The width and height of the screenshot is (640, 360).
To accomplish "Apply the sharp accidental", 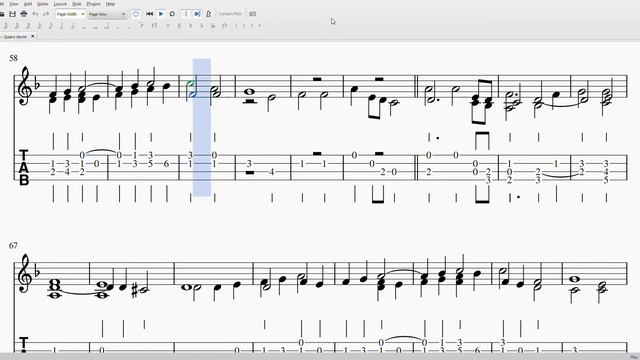I will click(x=179, y=26).
